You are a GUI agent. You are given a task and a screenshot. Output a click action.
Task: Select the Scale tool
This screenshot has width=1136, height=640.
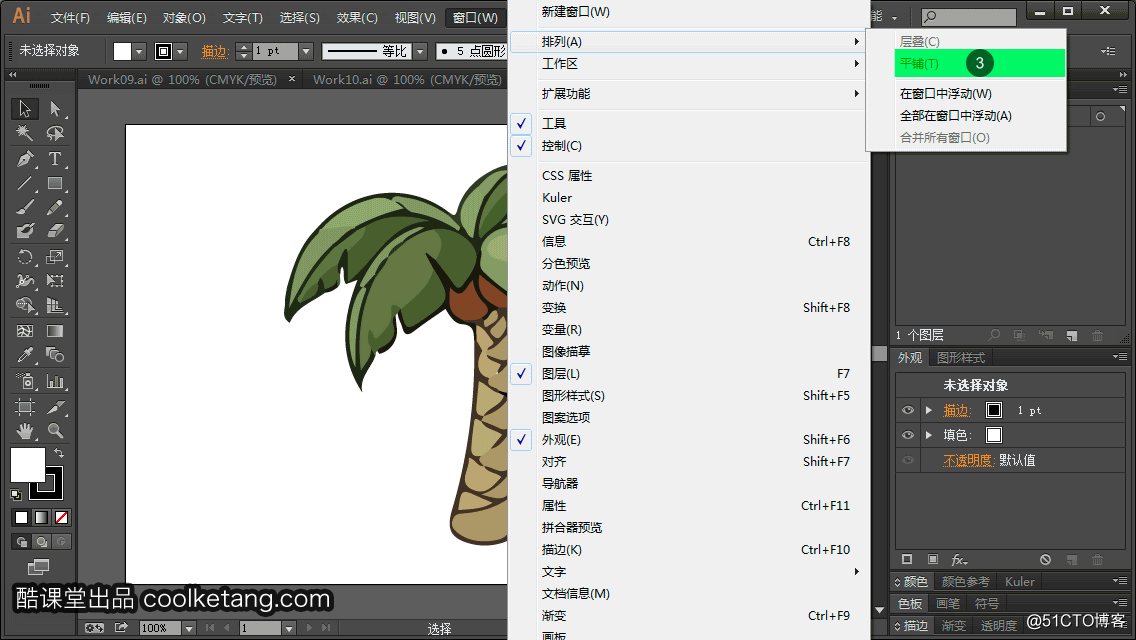tap(55, 257)
